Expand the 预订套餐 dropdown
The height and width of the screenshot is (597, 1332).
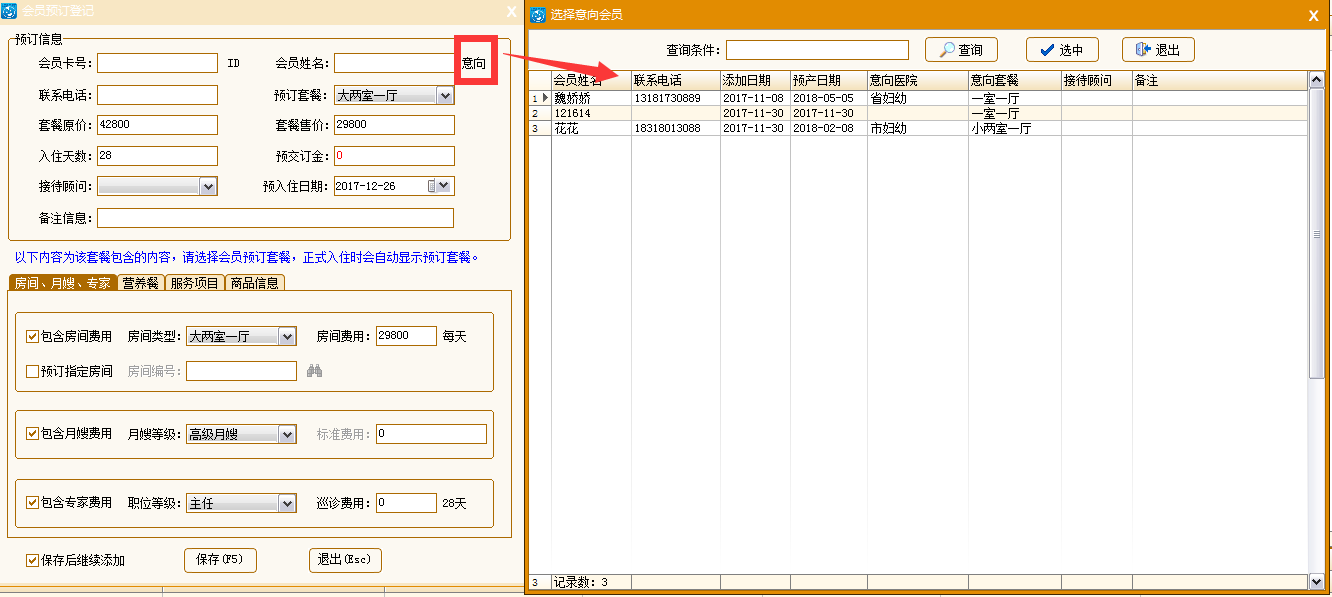click(x=445, y=96)
